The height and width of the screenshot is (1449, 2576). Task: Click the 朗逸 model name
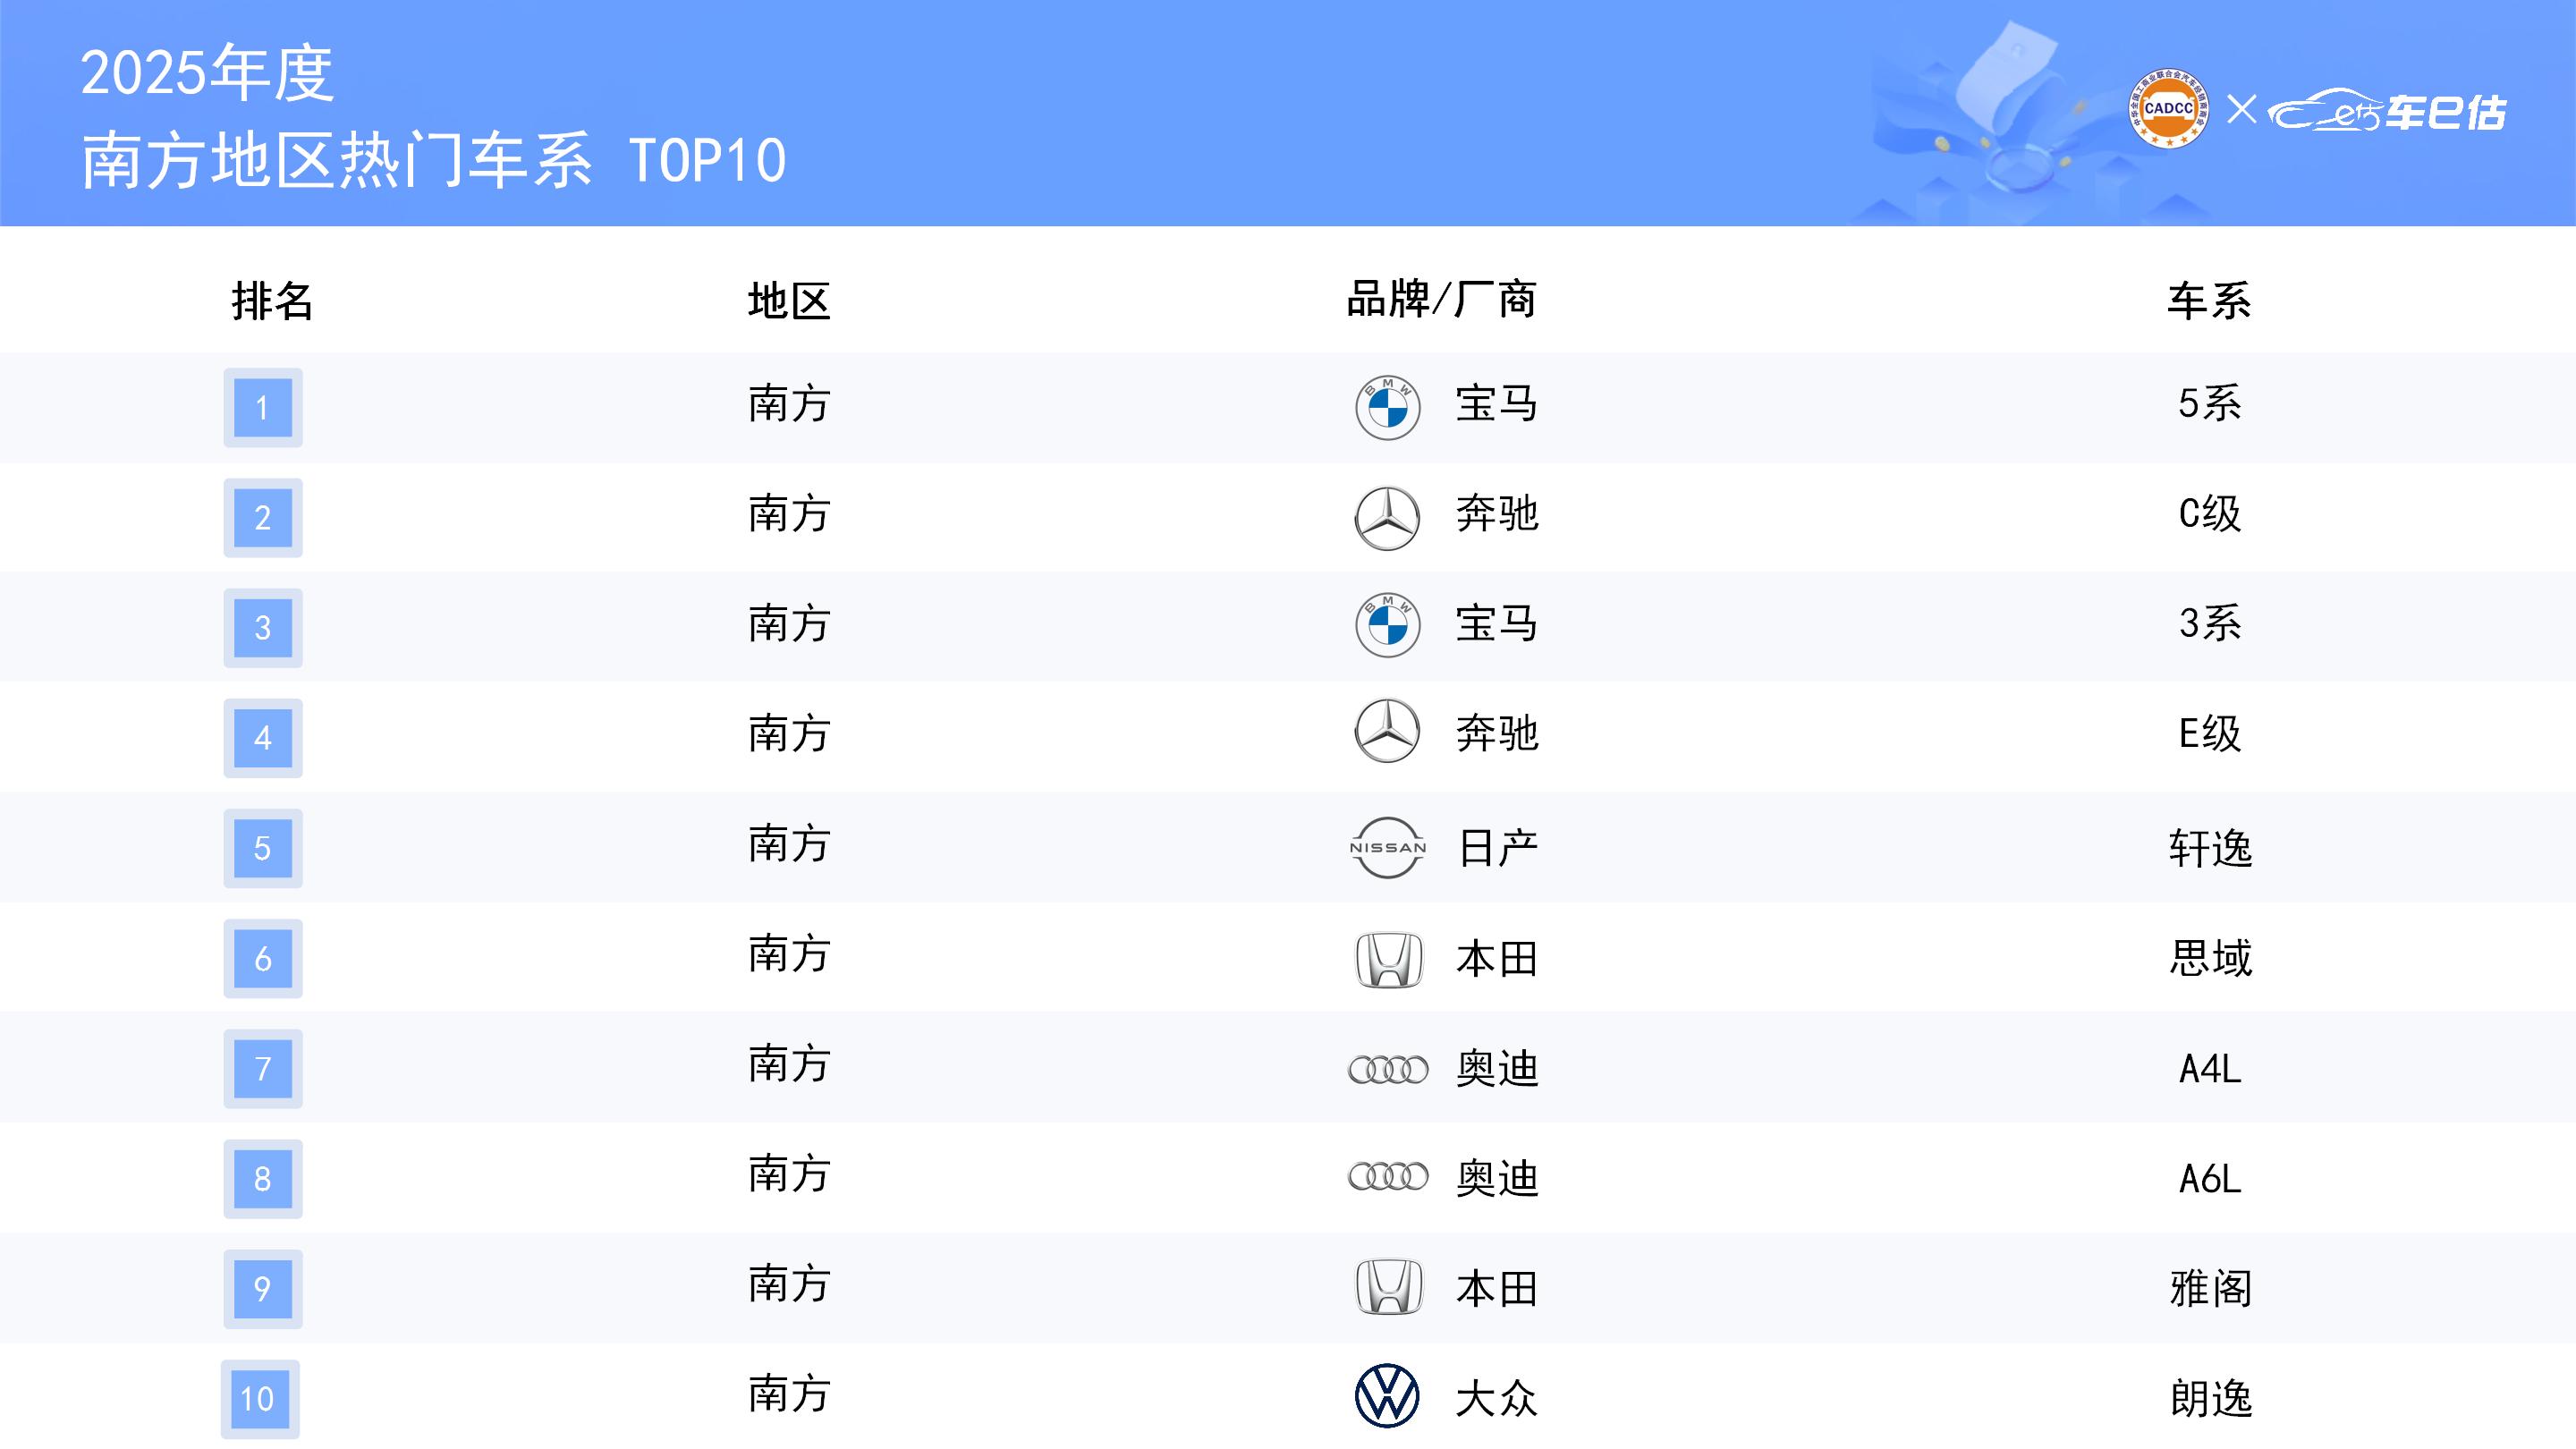tap(2210, 1398)
